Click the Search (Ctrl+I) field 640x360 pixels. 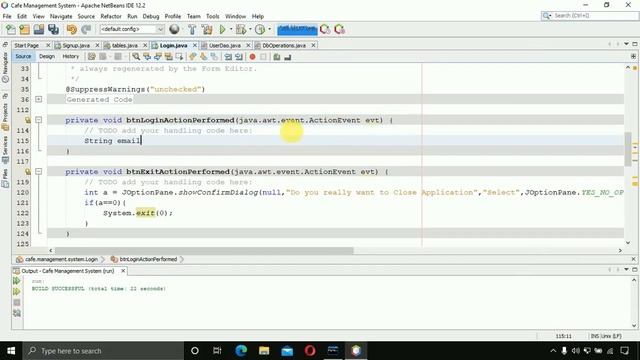click(590, 16)
